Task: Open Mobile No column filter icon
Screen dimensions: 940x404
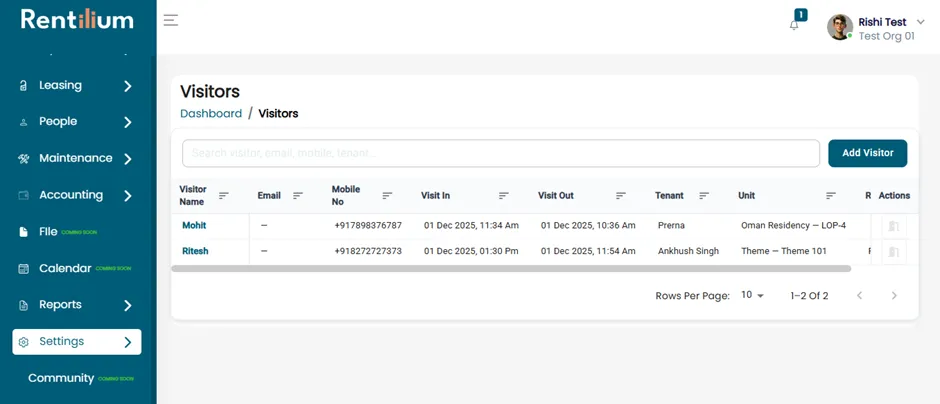Action: (x=387, y=195)
